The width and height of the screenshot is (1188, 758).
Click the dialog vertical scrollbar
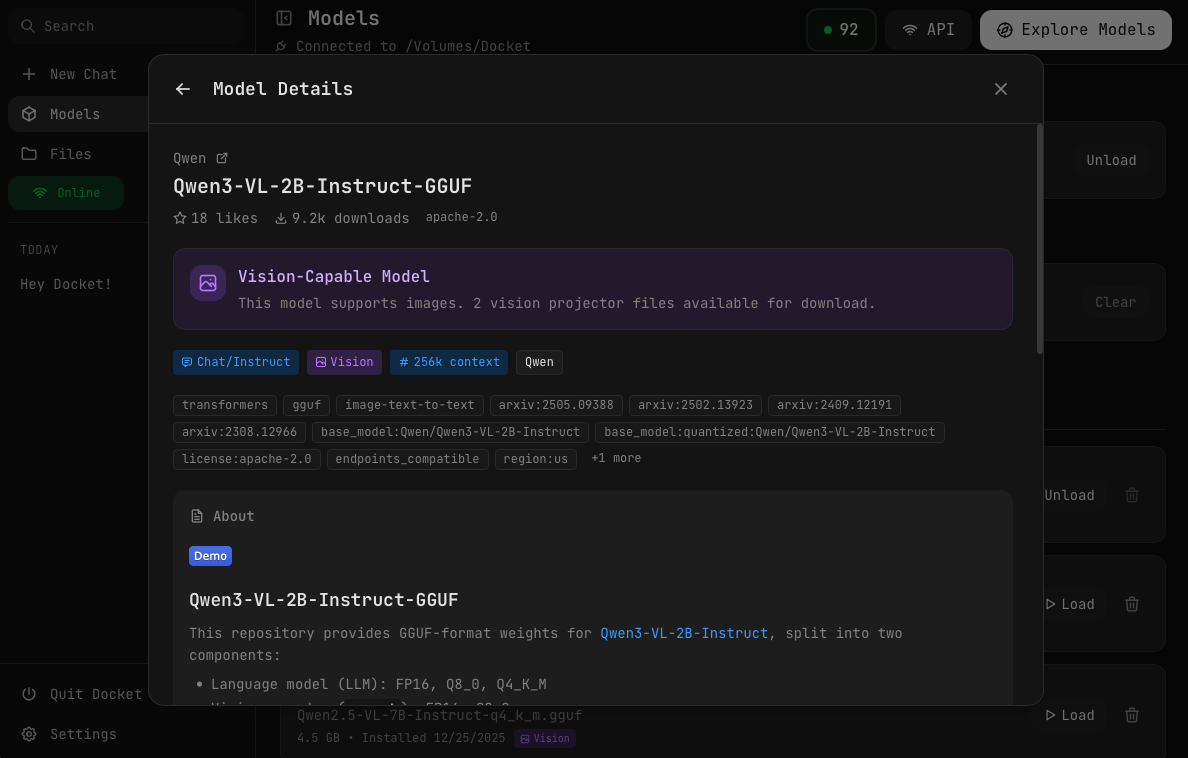tap(1040, 240)
